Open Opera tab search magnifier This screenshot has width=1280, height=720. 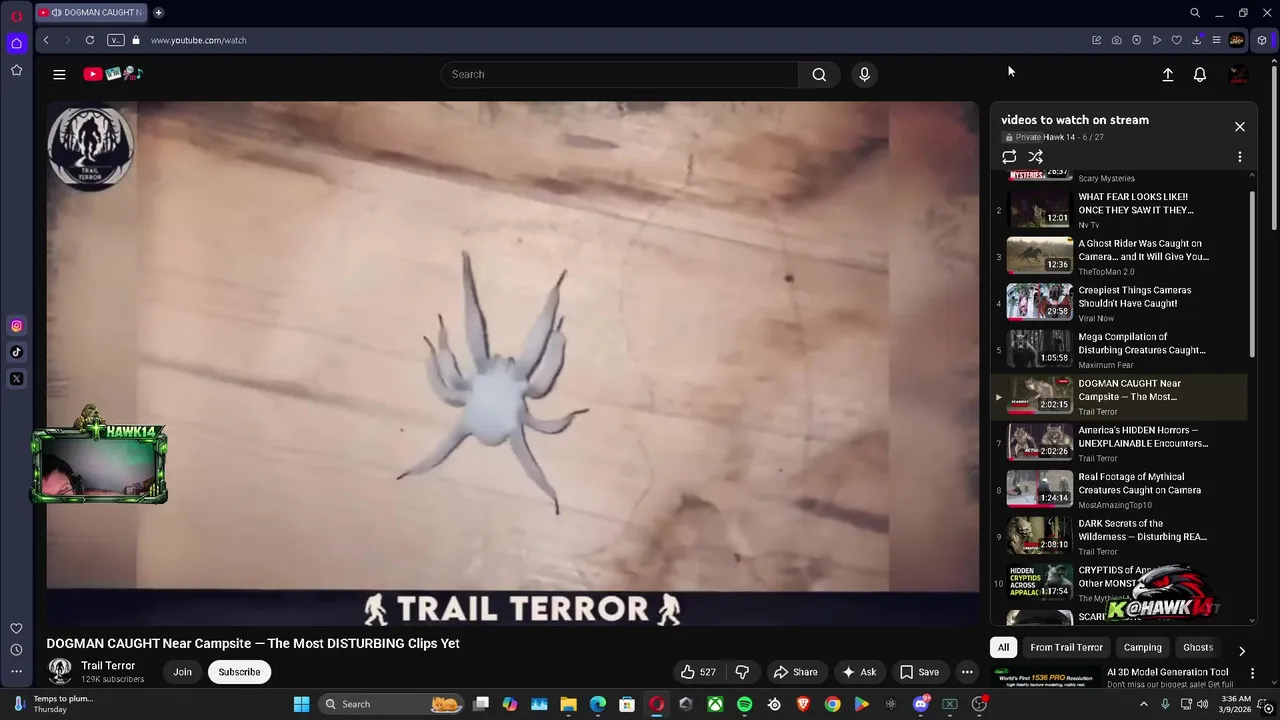(1195, 13)
